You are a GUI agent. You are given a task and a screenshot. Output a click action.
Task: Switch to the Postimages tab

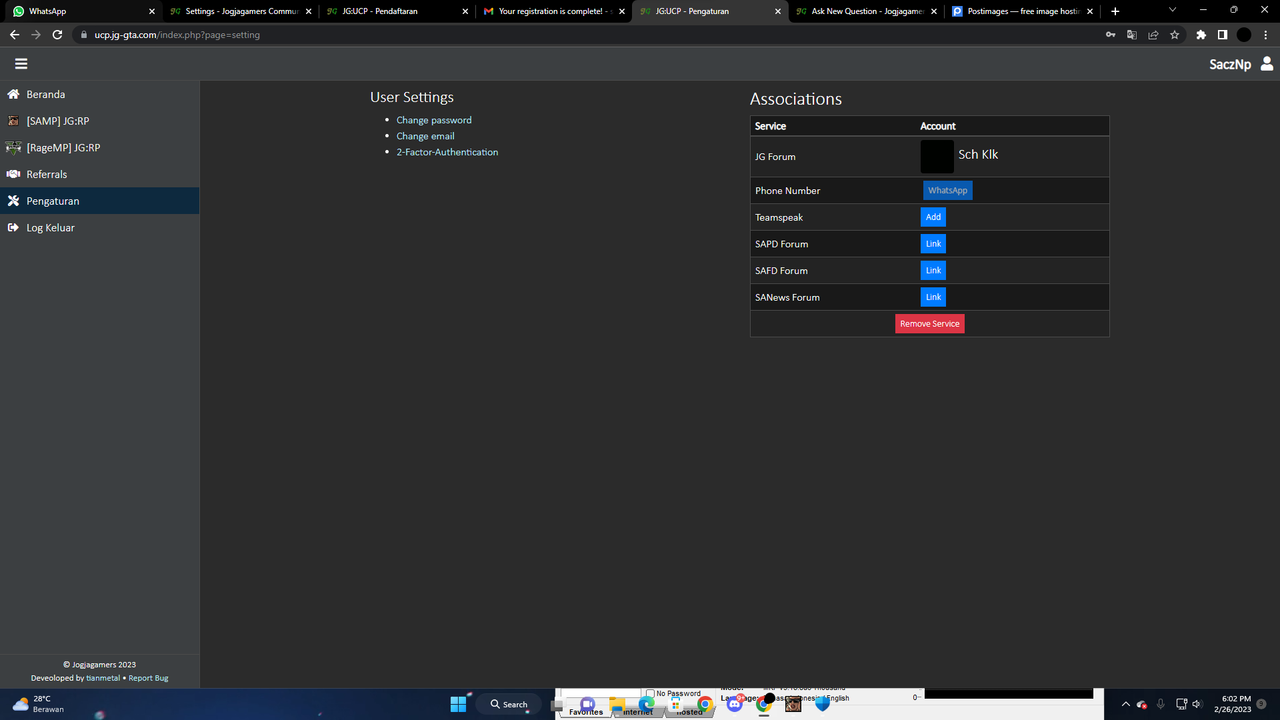pyautogui.click(x=1023, y=11)
